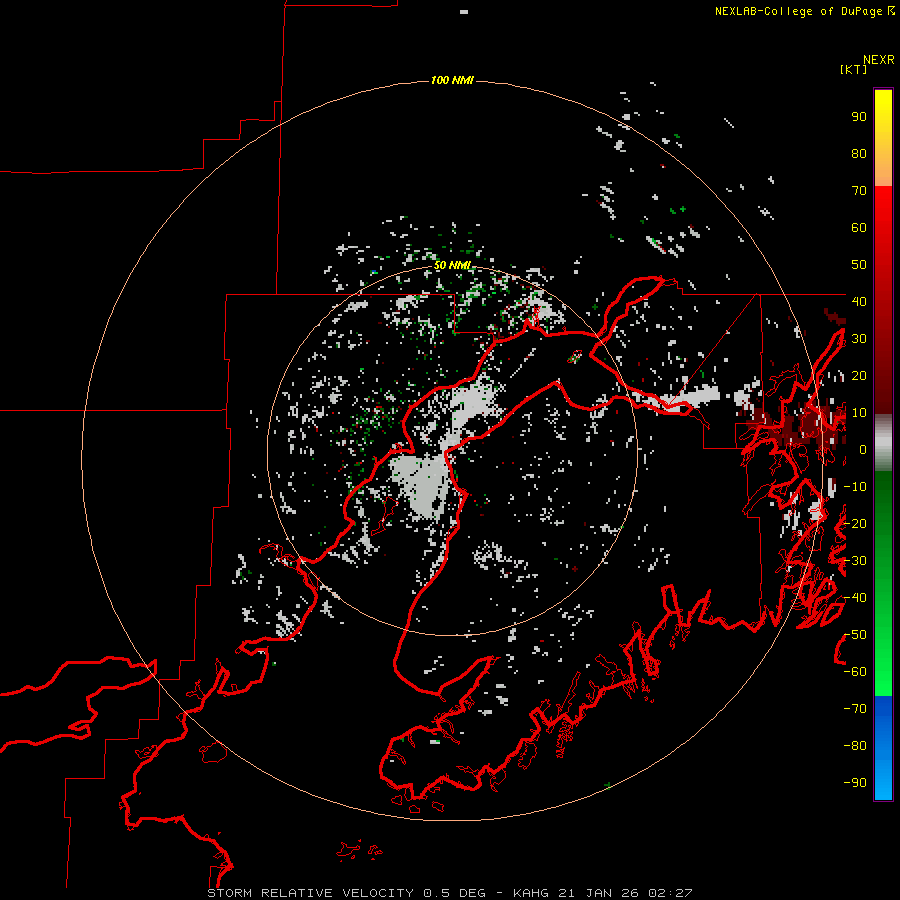
Task: Click the 30 knot scale value
Action: coord(859,339)
